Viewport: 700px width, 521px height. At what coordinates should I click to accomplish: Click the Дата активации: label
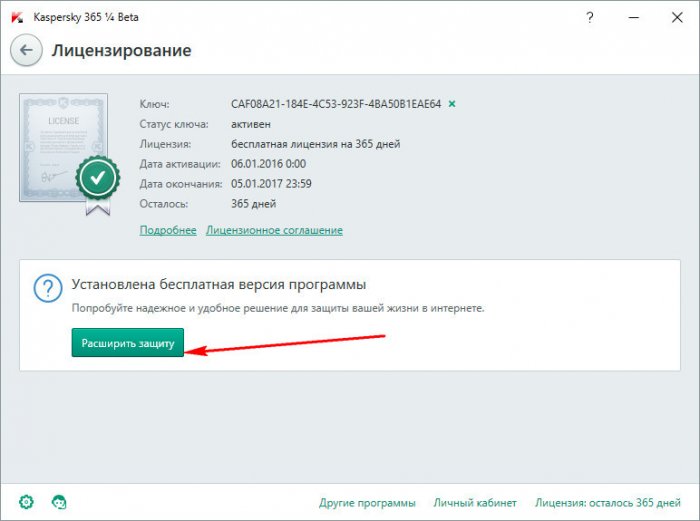180,164
